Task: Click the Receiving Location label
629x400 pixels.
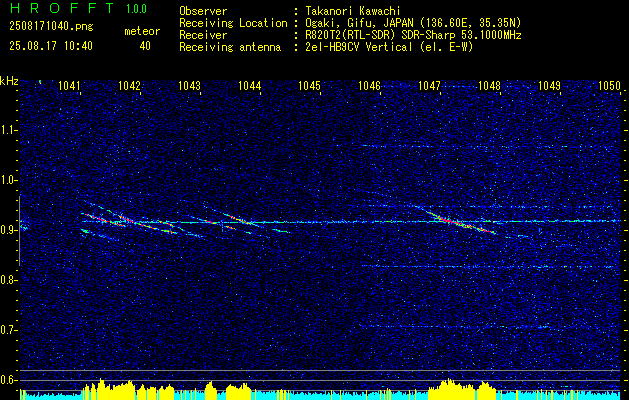Action: coord(233,23)
